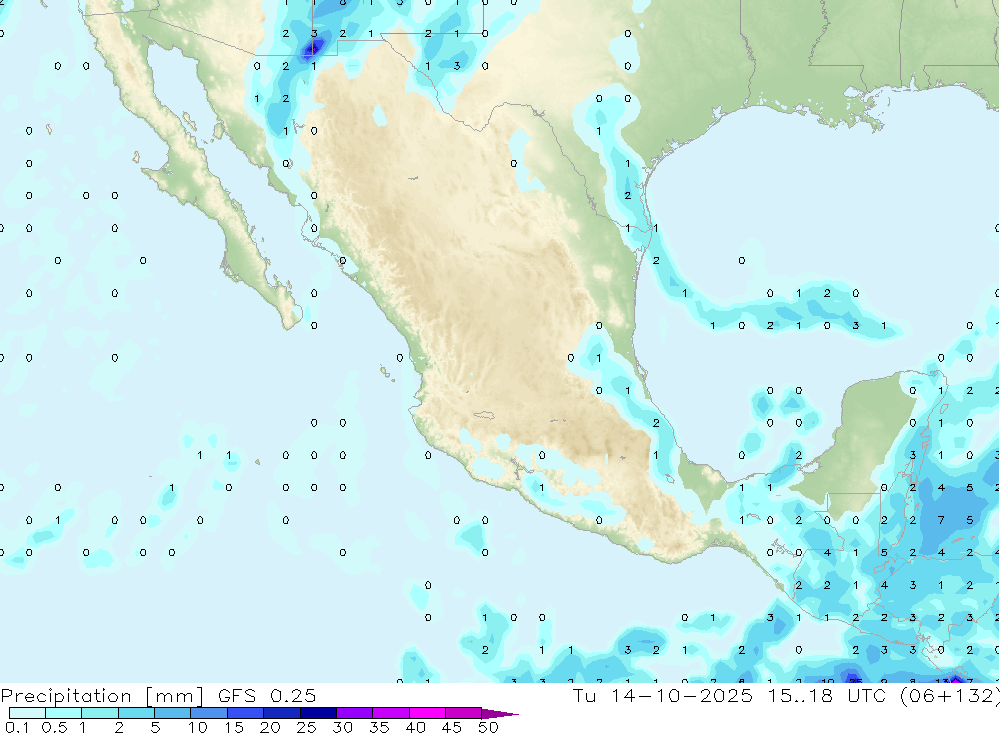This screenshot has width=1000, height=733.
Task: Click the 'Precipitation [mm]' title text
Action: point(102,696)
